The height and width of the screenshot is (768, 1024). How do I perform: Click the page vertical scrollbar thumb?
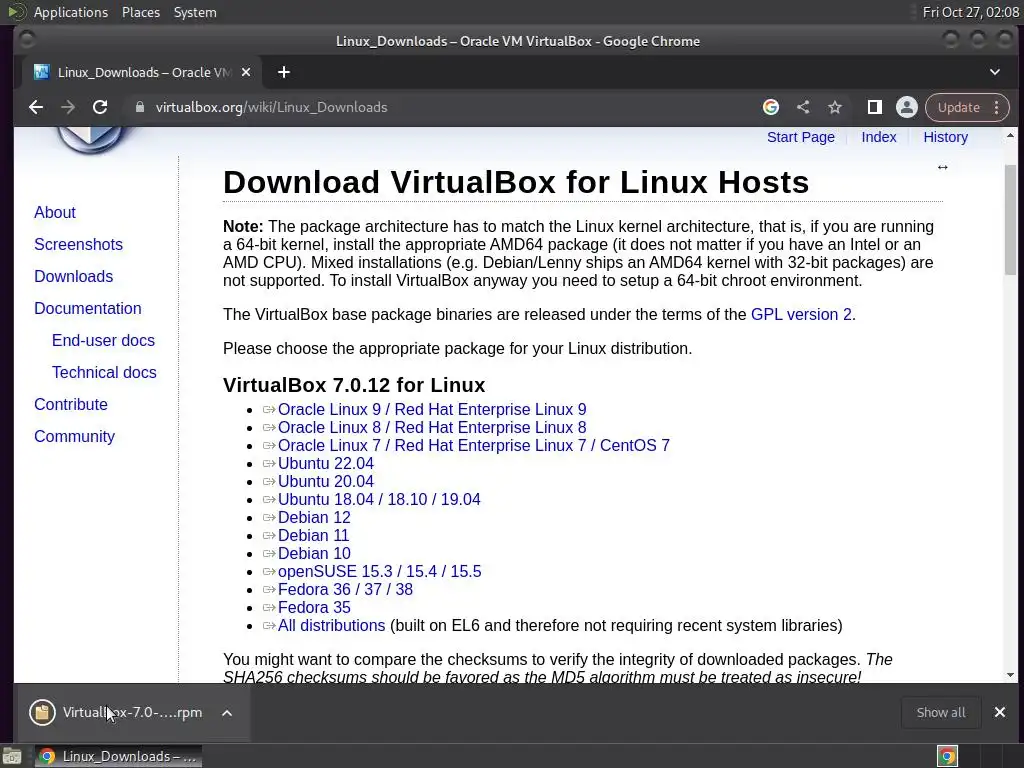(x=1010, y=219)
